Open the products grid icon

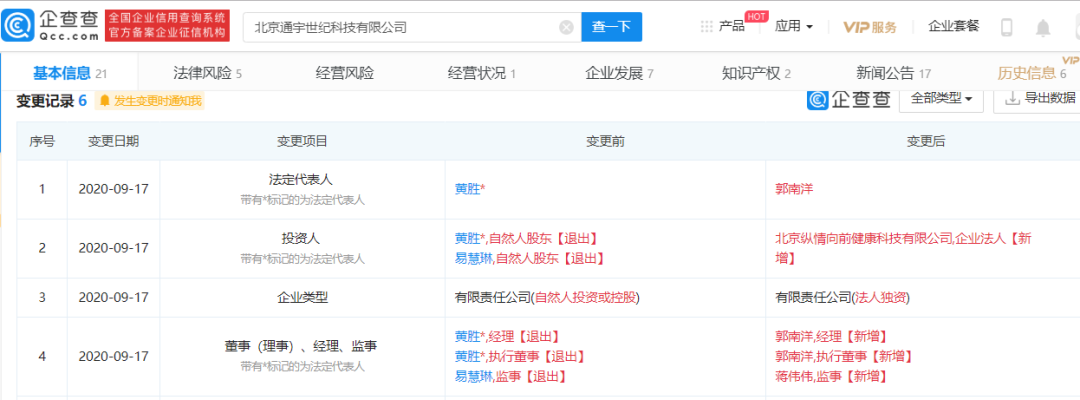click(706, 27)
